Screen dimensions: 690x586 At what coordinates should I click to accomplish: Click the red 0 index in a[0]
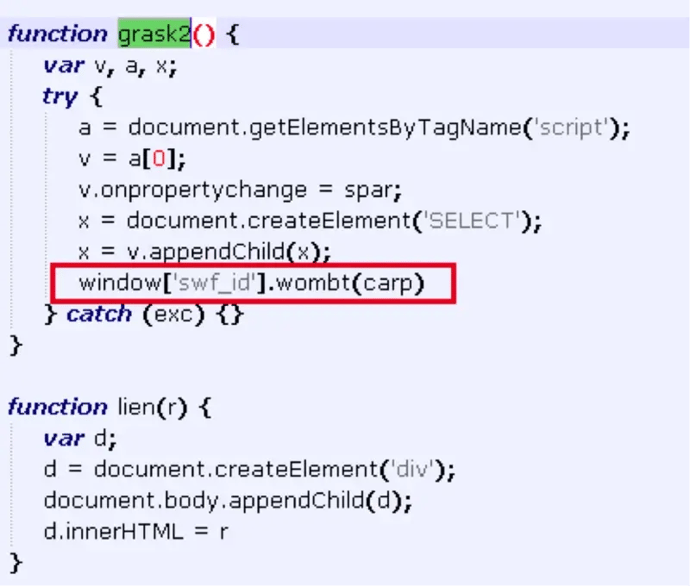coord(158,159)
